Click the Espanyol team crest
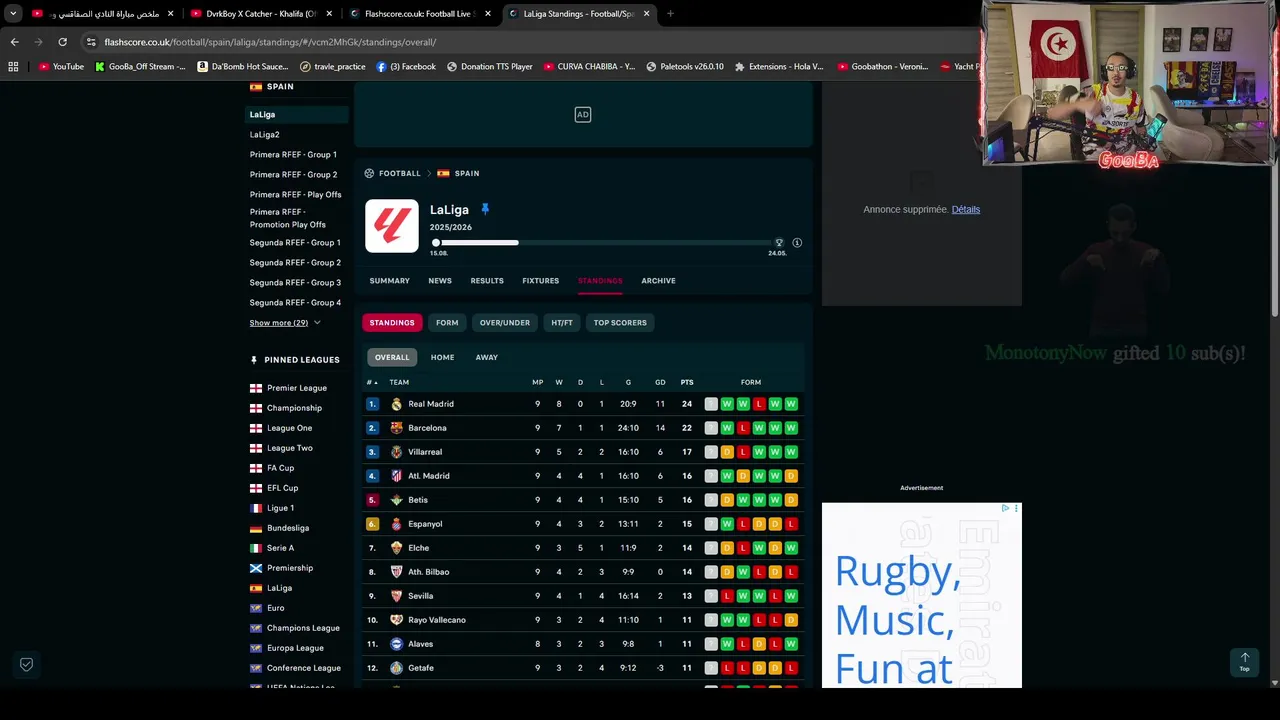The height and width of the screenshot is (720, 1280). (397, 524)
